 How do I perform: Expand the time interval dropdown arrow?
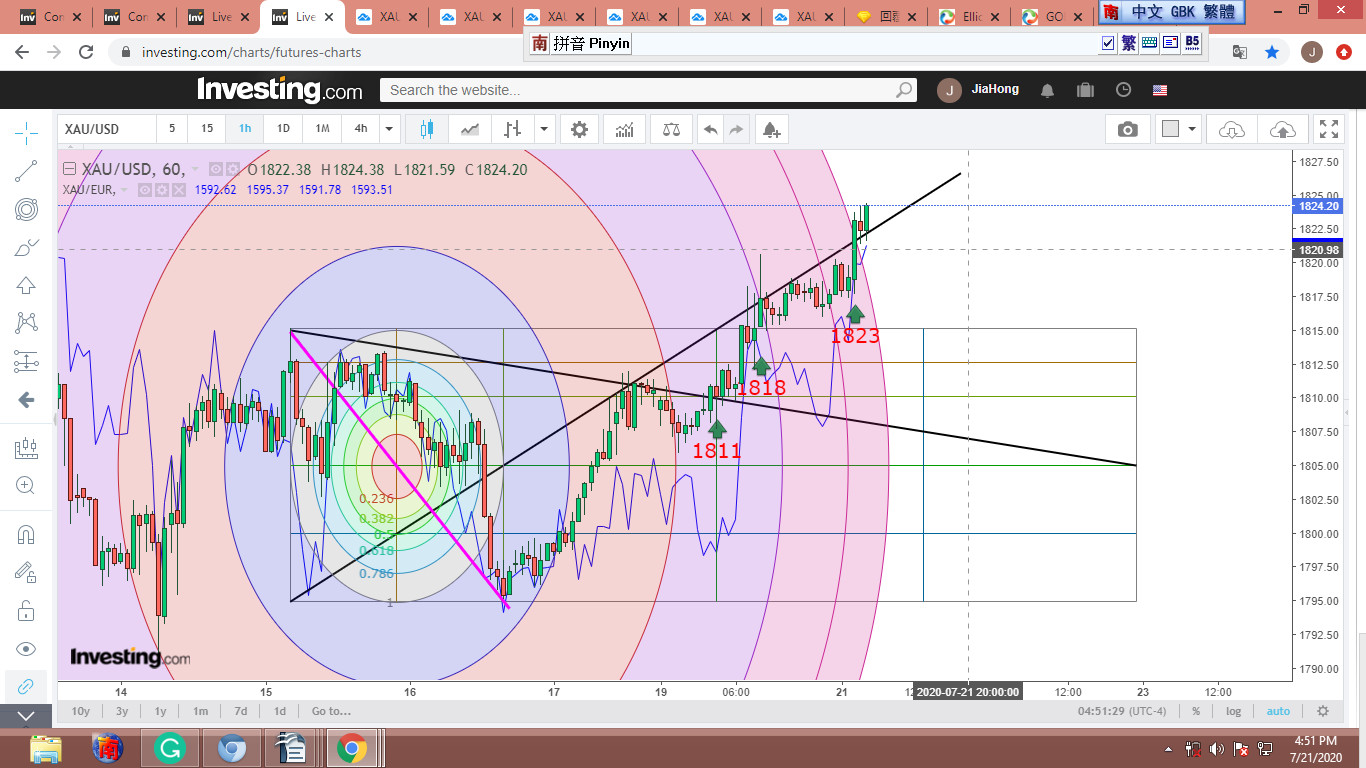(x=389, y=129)
